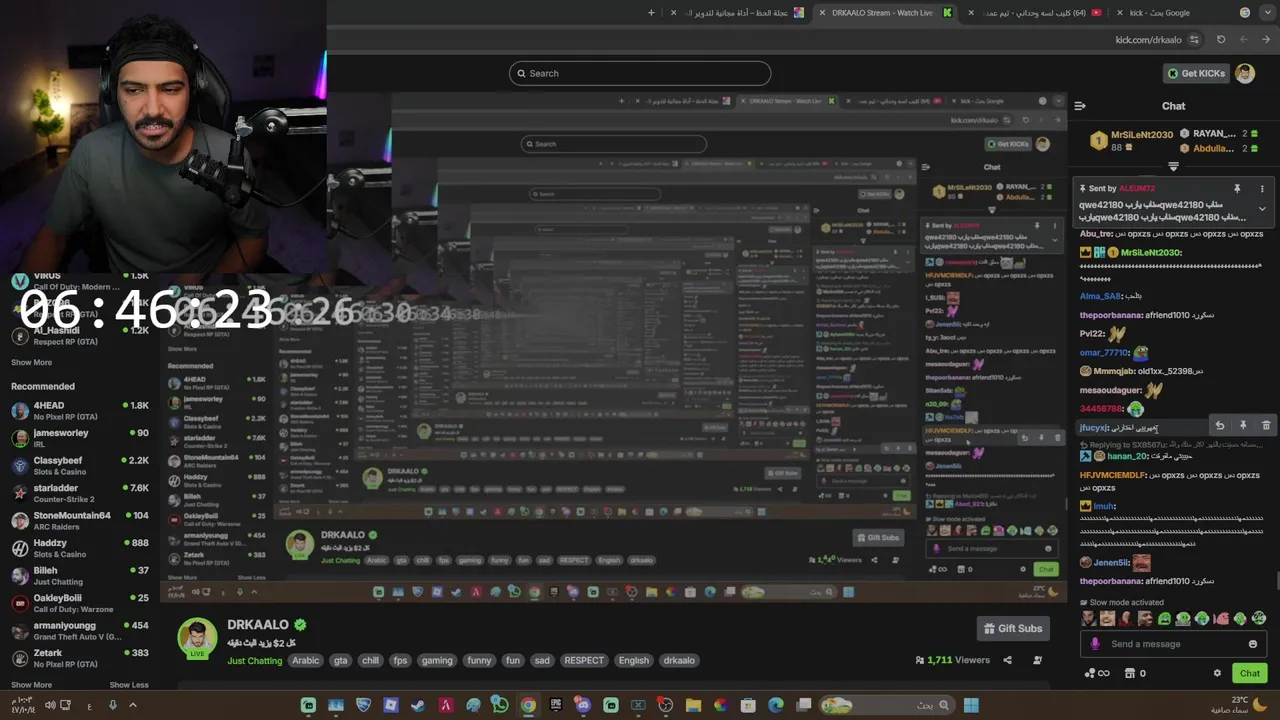The width and height of the screenshot is (1280, 720).
Task: Open DRKAALO's live avatar below the video
Action: point(197,639)
